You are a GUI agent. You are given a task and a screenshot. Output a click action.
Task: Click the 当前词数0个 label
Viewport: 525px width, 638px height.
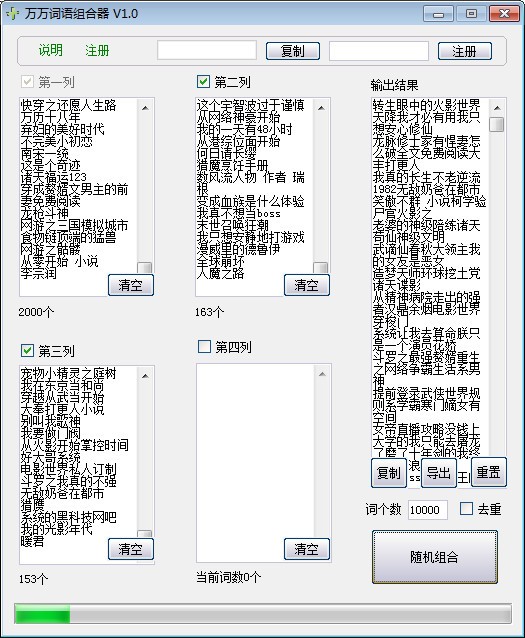click(229, 577)
